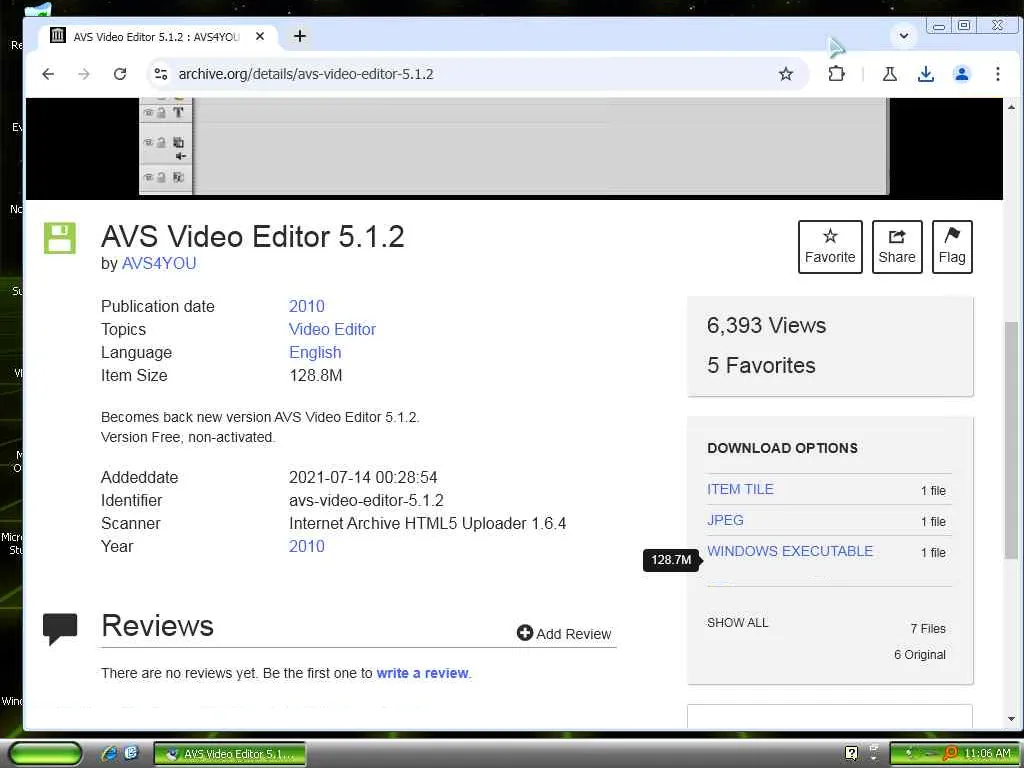Open the Chrome three-dot menu
The image size is (1024, 768).
pyautogui.click(x=997, y=74)
